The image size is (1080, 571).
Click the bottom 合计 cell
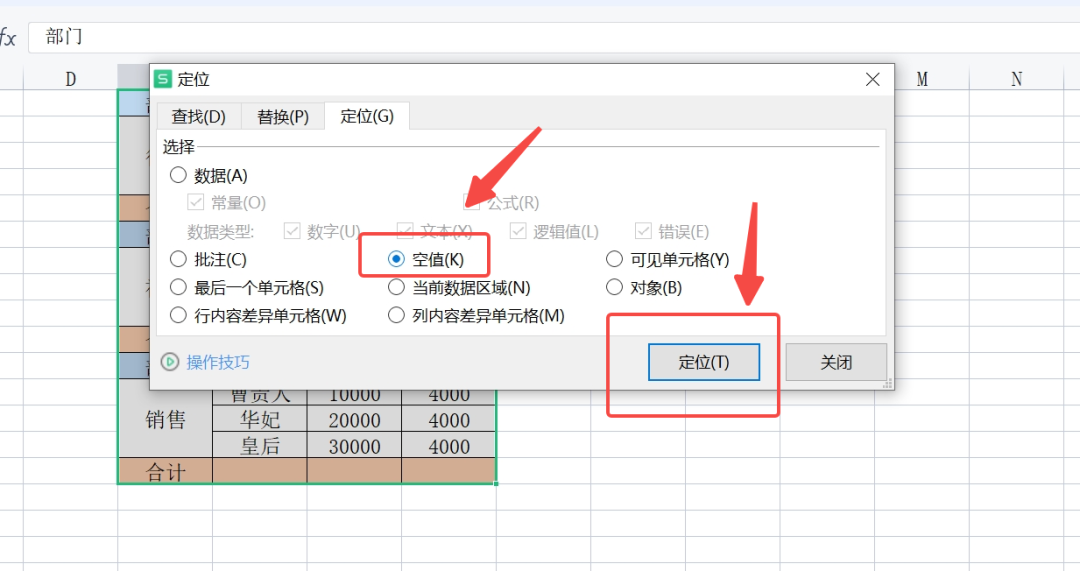(165, 471)
